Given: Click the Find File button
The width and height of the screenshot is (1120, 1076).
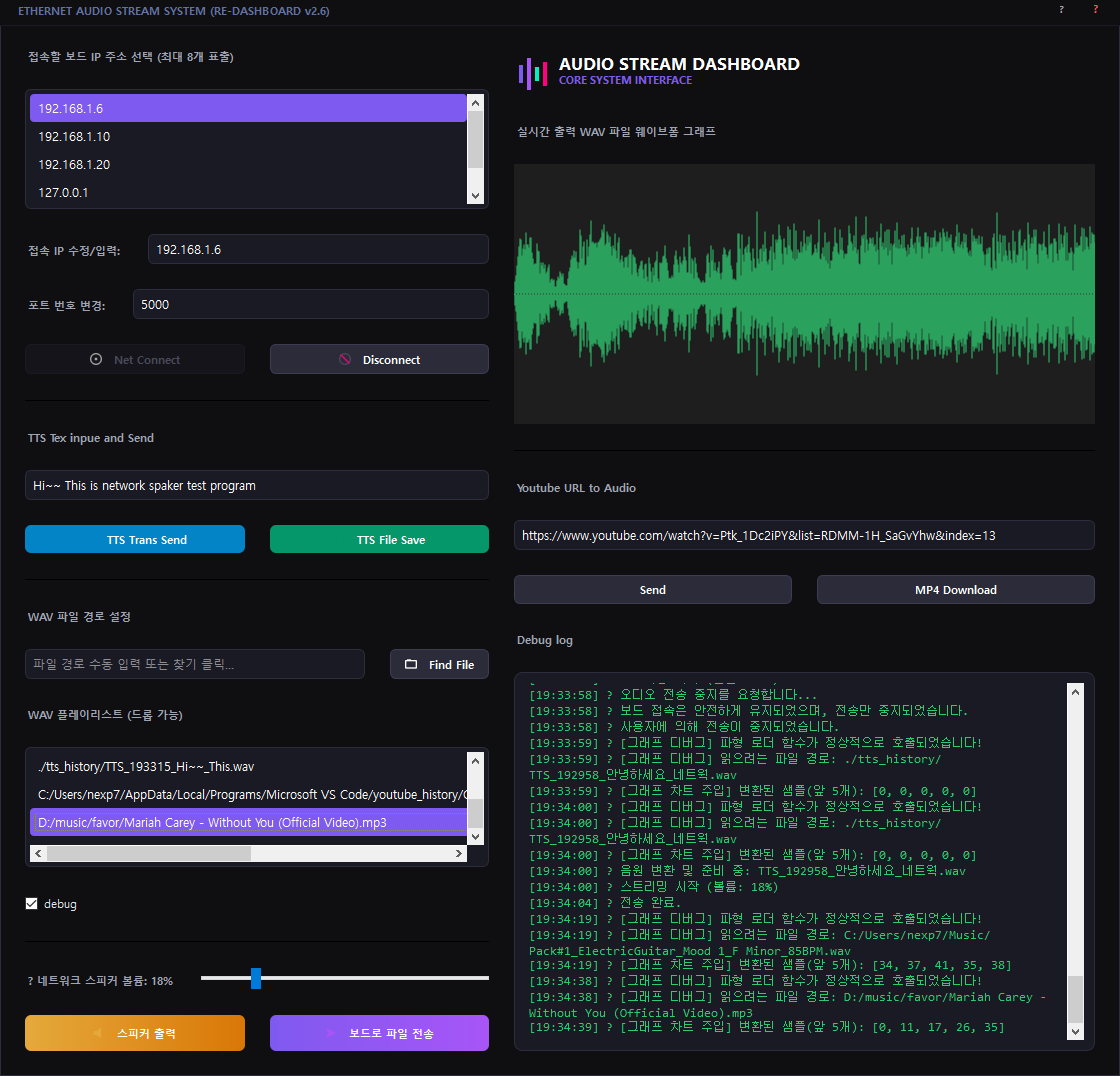Looking at the screenshot, I should coord(439,664).
